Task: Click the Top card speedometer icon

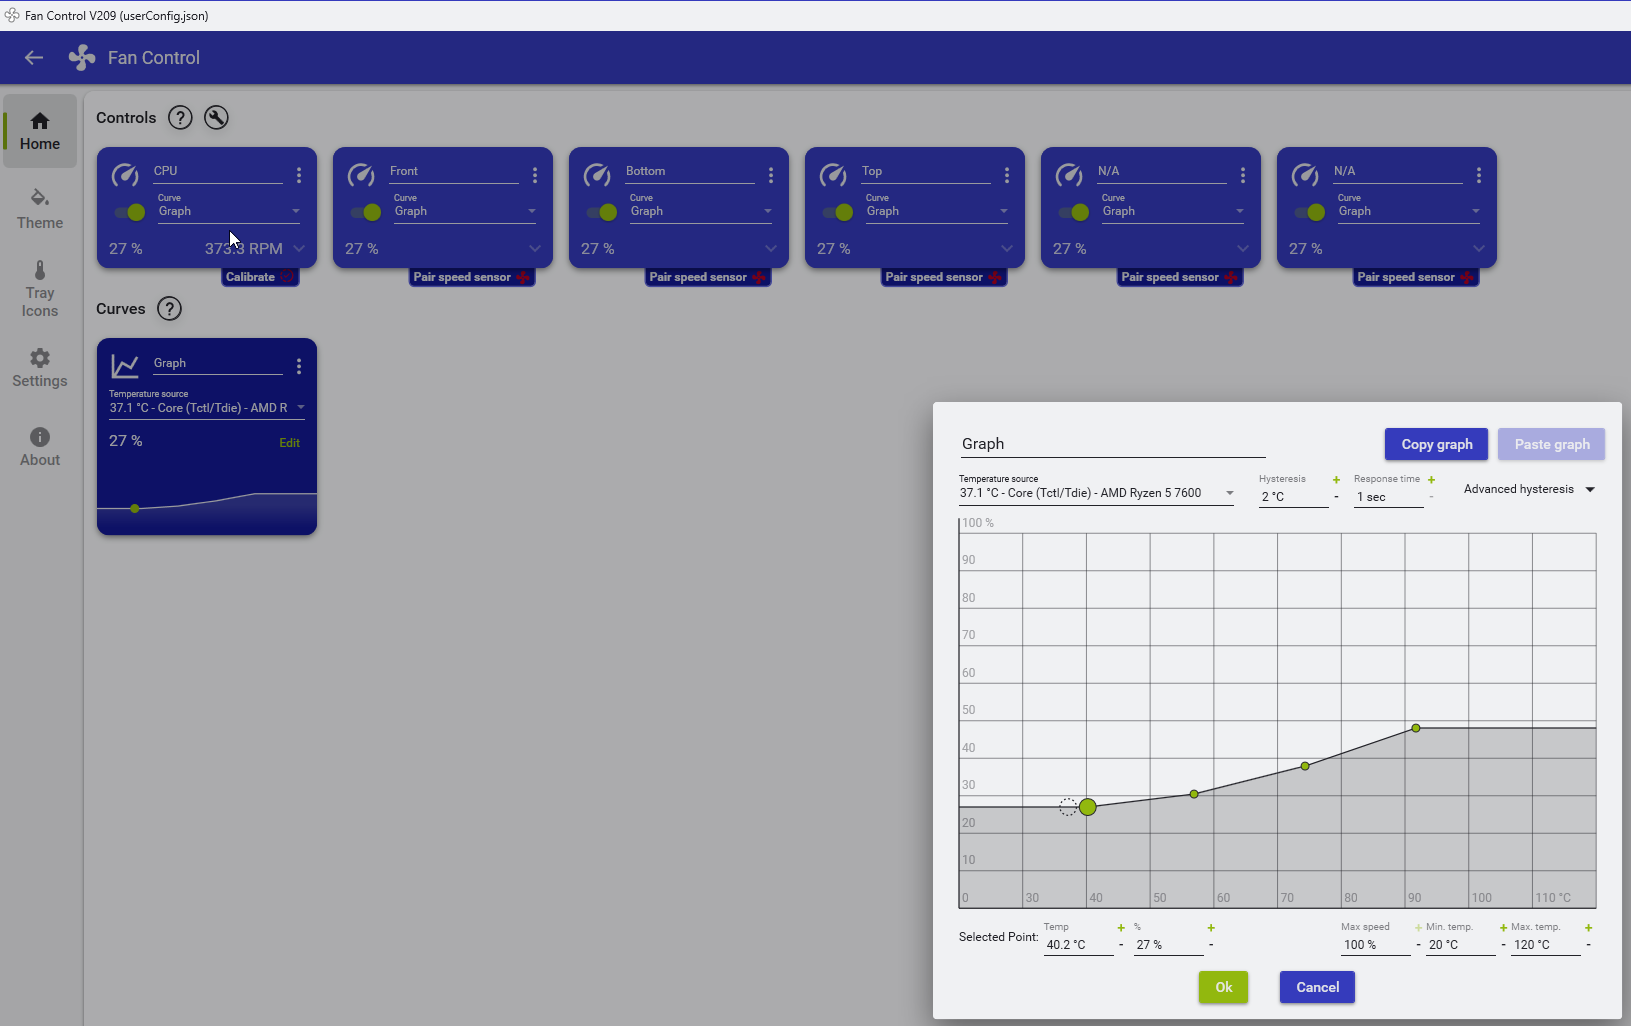Action: [x=833, y=175]
